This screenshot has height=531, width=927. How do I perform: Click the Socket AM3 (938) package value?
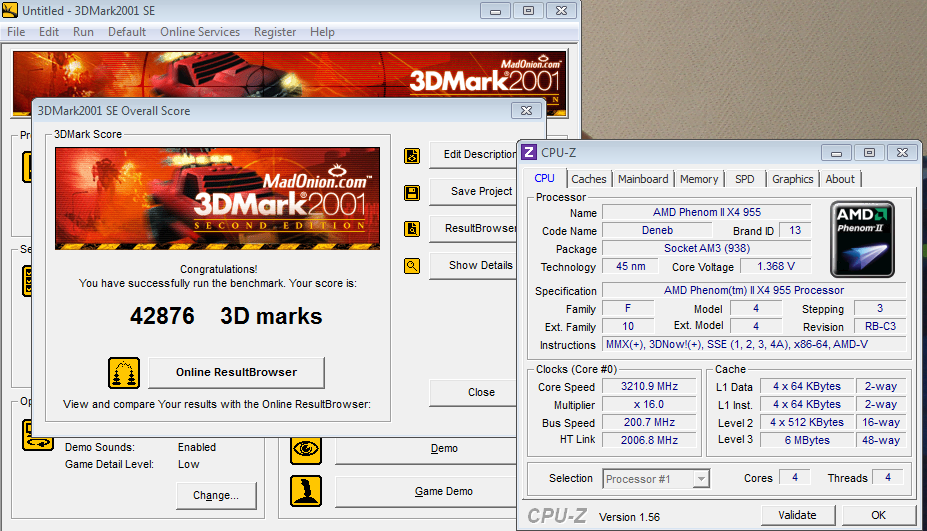(x=706, y=248)
